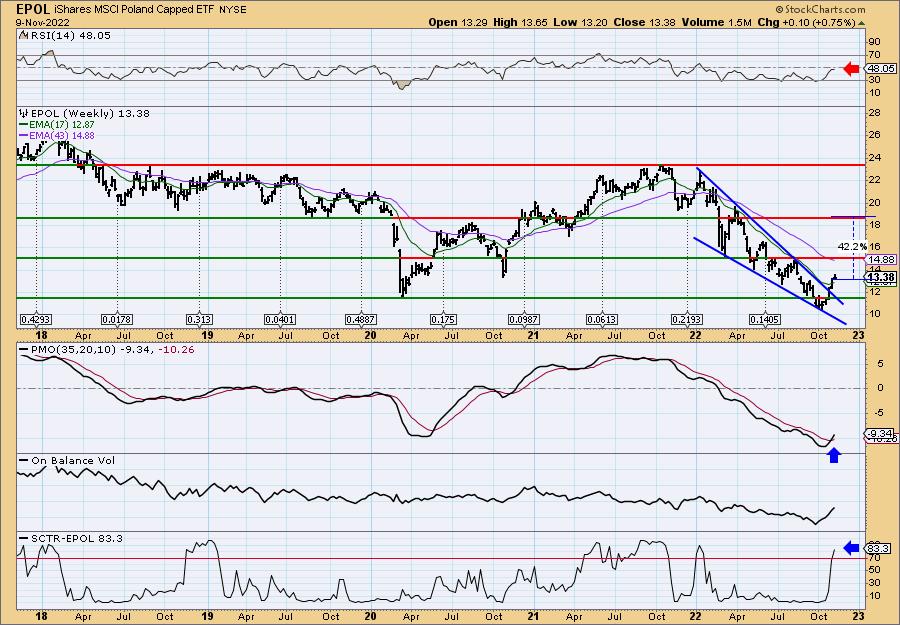Click the -9.34 PMO value tag
This screenshot has height=625, width=900.
[880, 434]
